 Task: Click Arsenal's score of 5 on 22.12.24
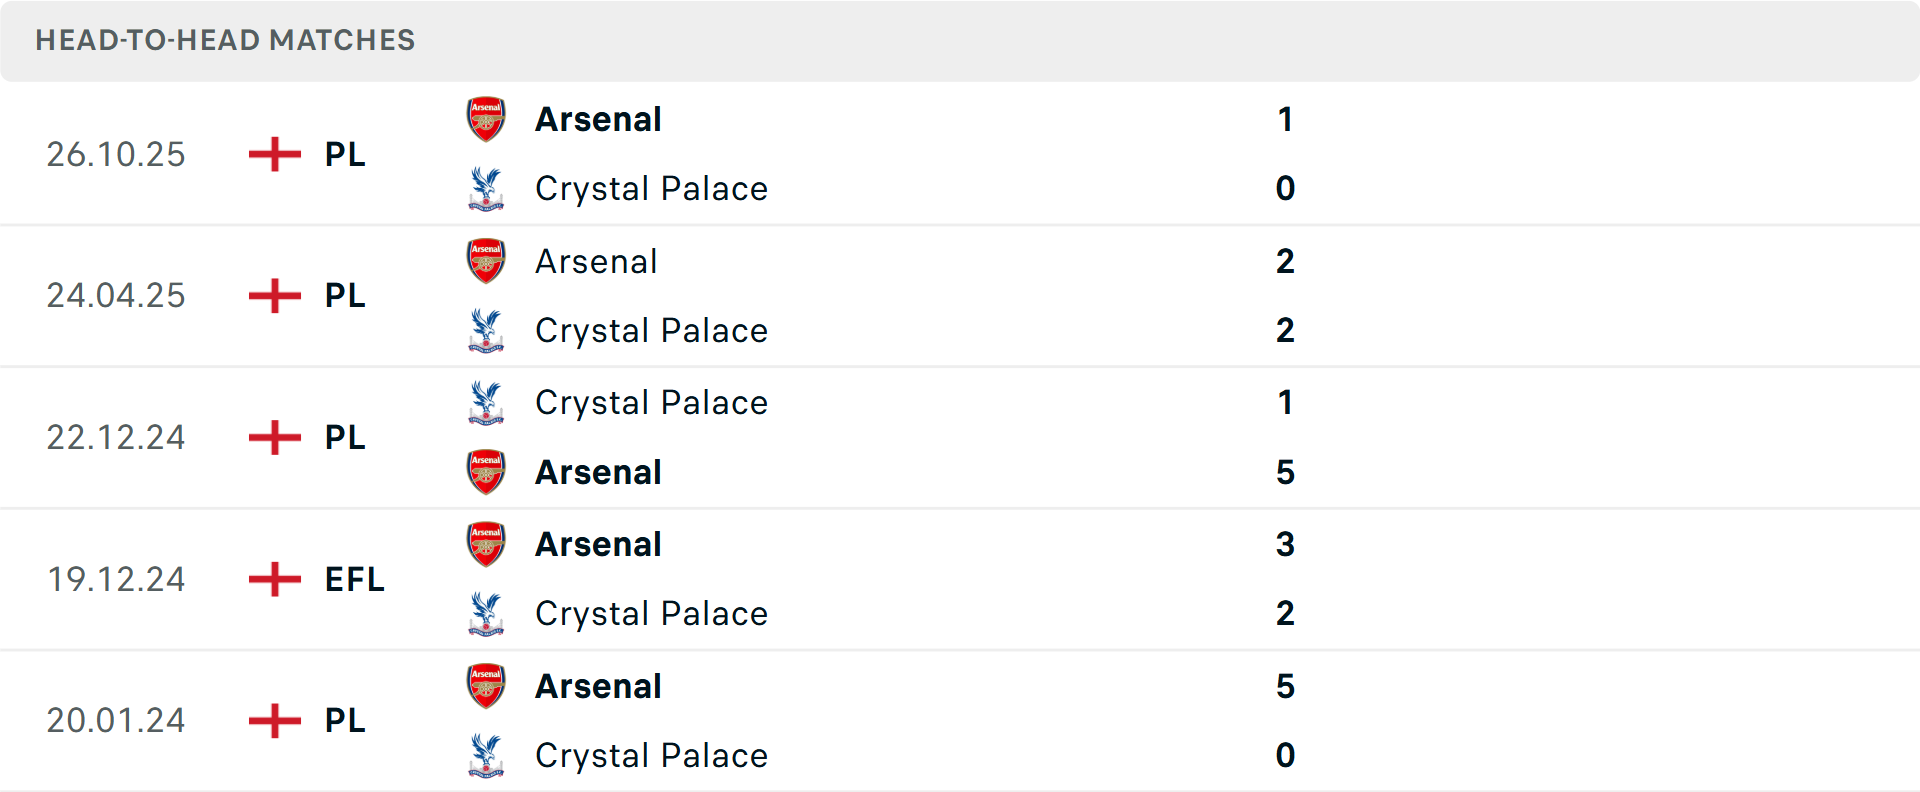point(1285,472)
